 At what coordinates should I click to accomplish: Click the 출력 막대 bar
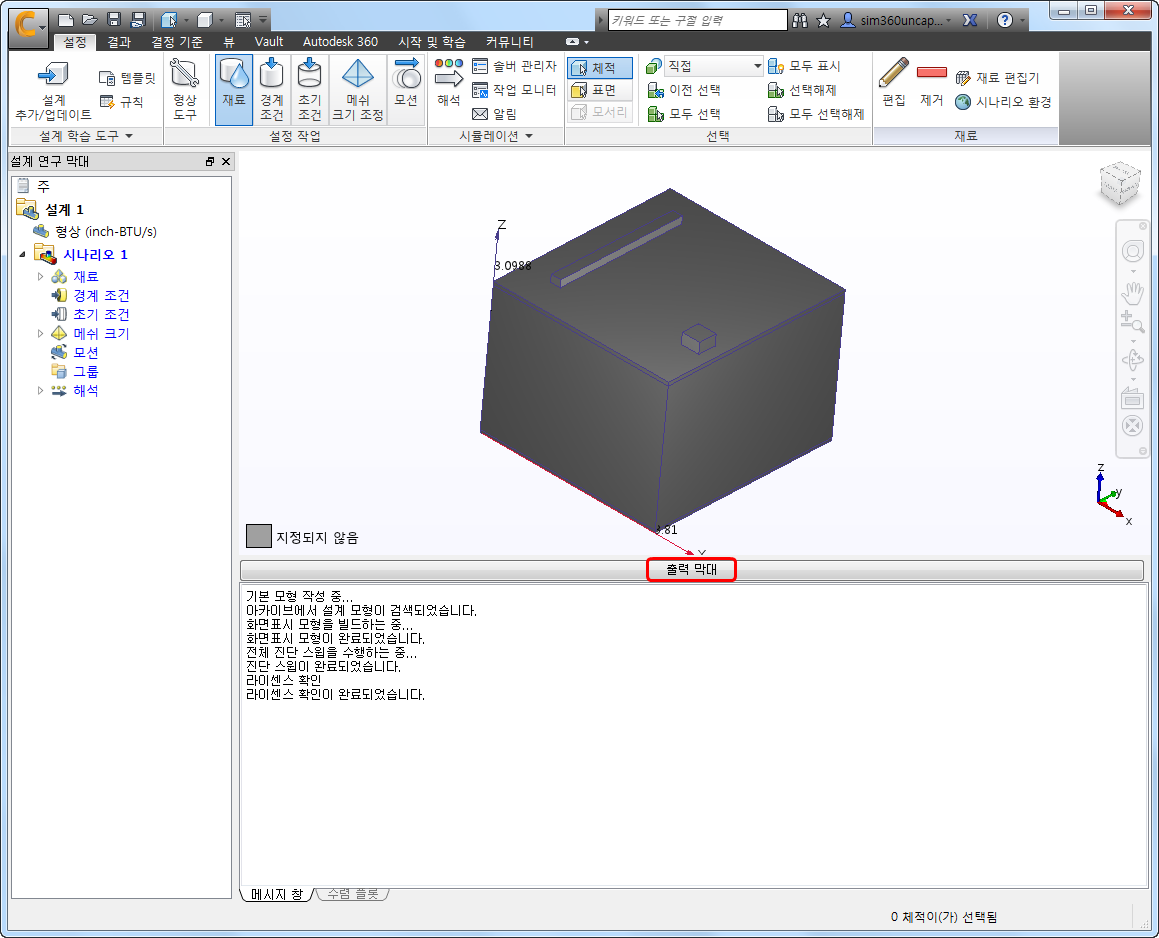pyautogui.click(x=691, y=570)
